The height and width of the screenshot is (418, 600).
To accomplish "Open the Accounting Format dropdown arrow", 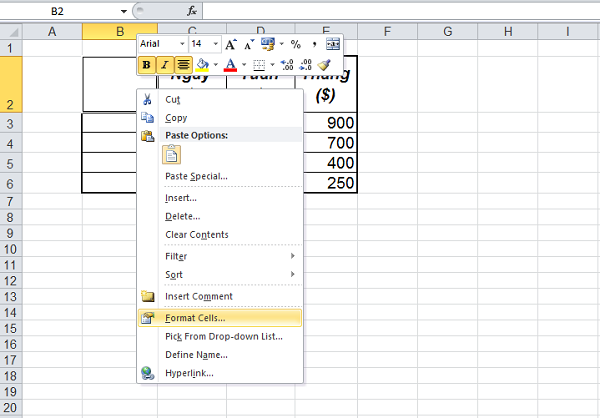I will tap(282, 44).
